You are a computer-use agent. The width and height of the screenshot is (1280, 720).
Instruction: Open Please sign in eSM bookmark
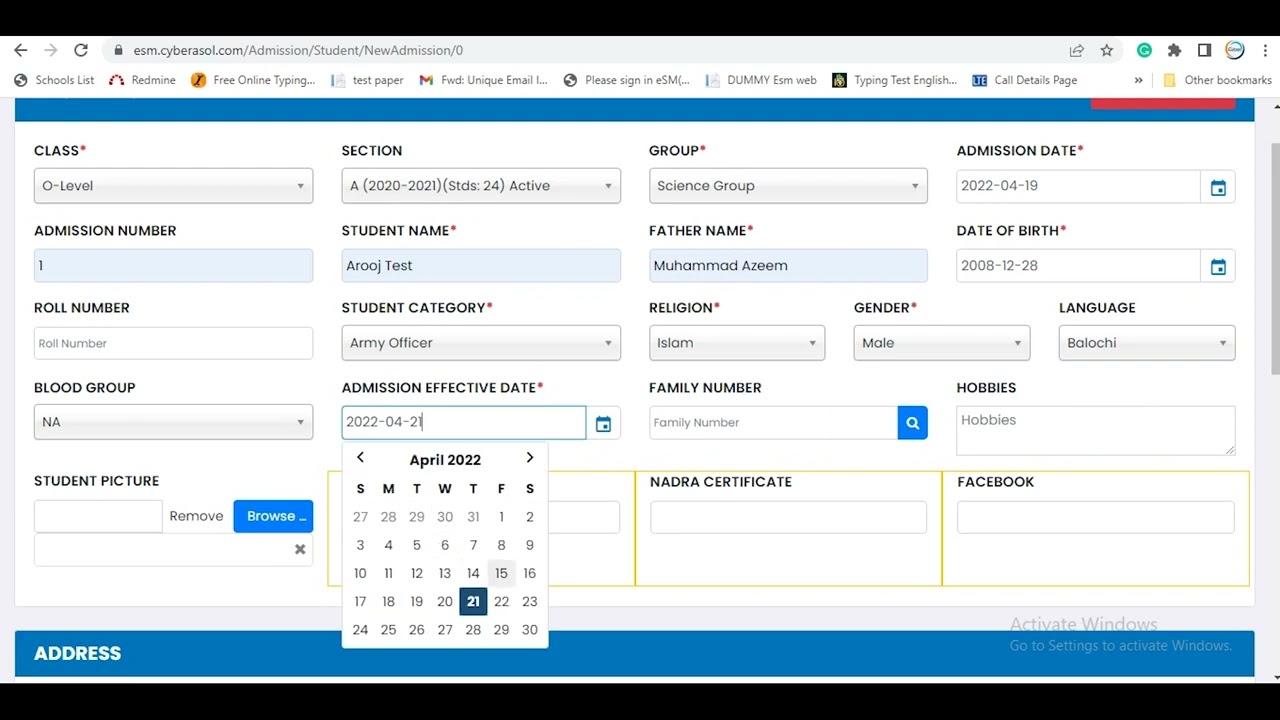click(x=627, y=80)
